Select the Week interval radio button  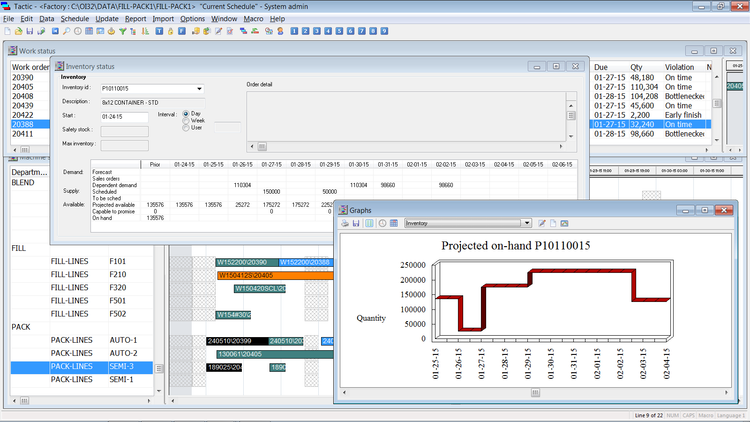tap(185, 121)
